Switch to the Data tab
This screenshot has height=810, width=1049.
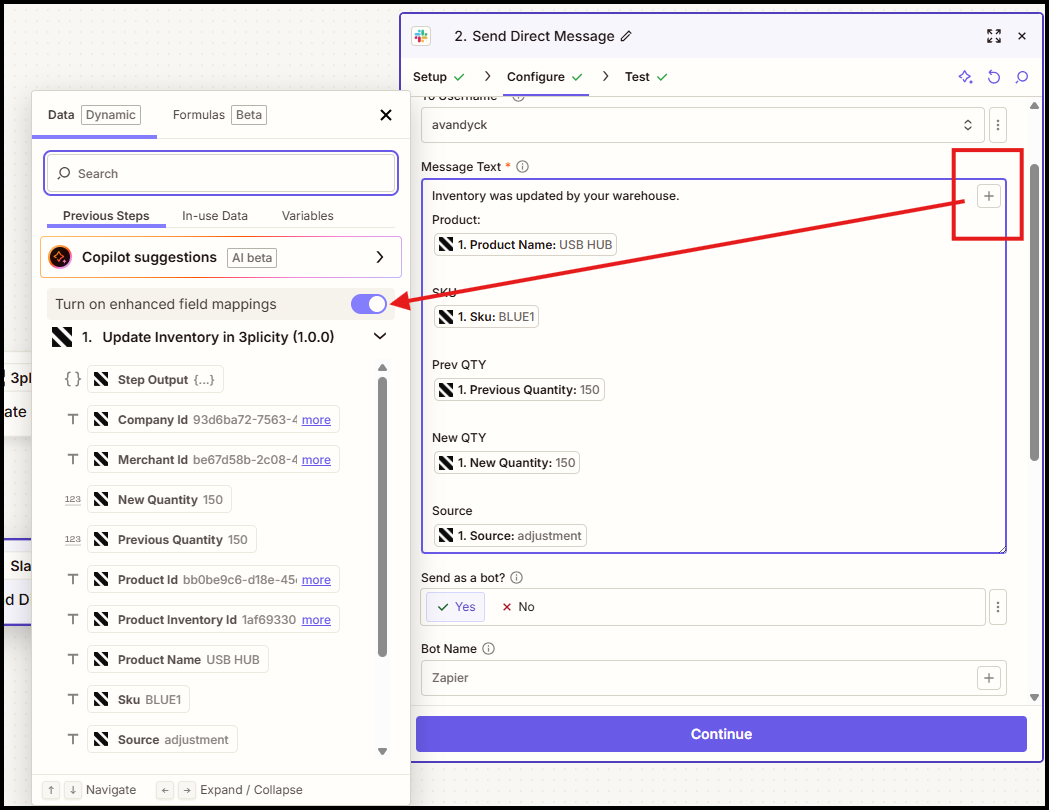pos(94,115)
